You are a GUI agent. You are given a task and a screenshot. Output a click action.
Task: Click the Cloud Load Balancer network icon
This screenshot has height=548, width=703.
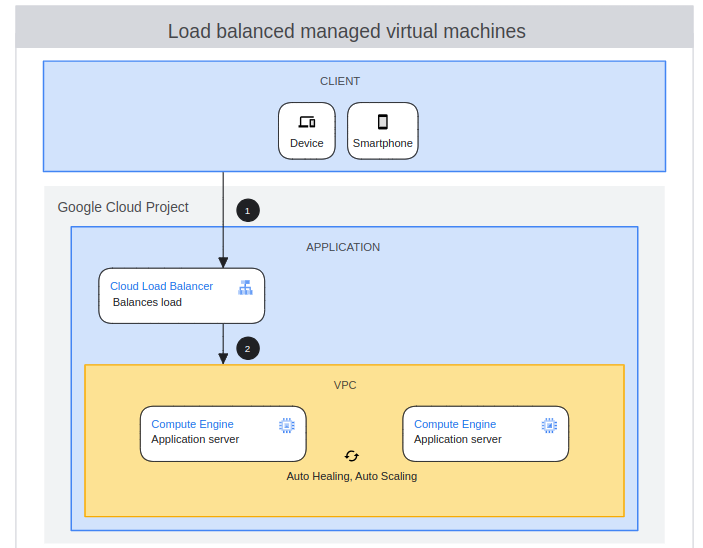[x=245, y=287]
